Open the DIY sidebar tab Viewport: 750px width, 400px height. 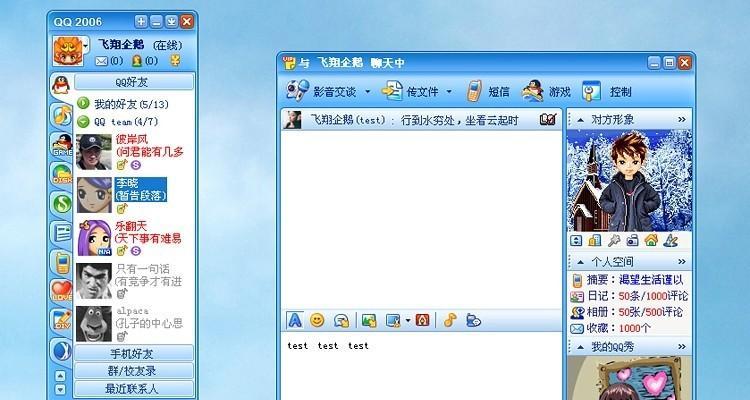pyautogui.click(x=62, y=320)
